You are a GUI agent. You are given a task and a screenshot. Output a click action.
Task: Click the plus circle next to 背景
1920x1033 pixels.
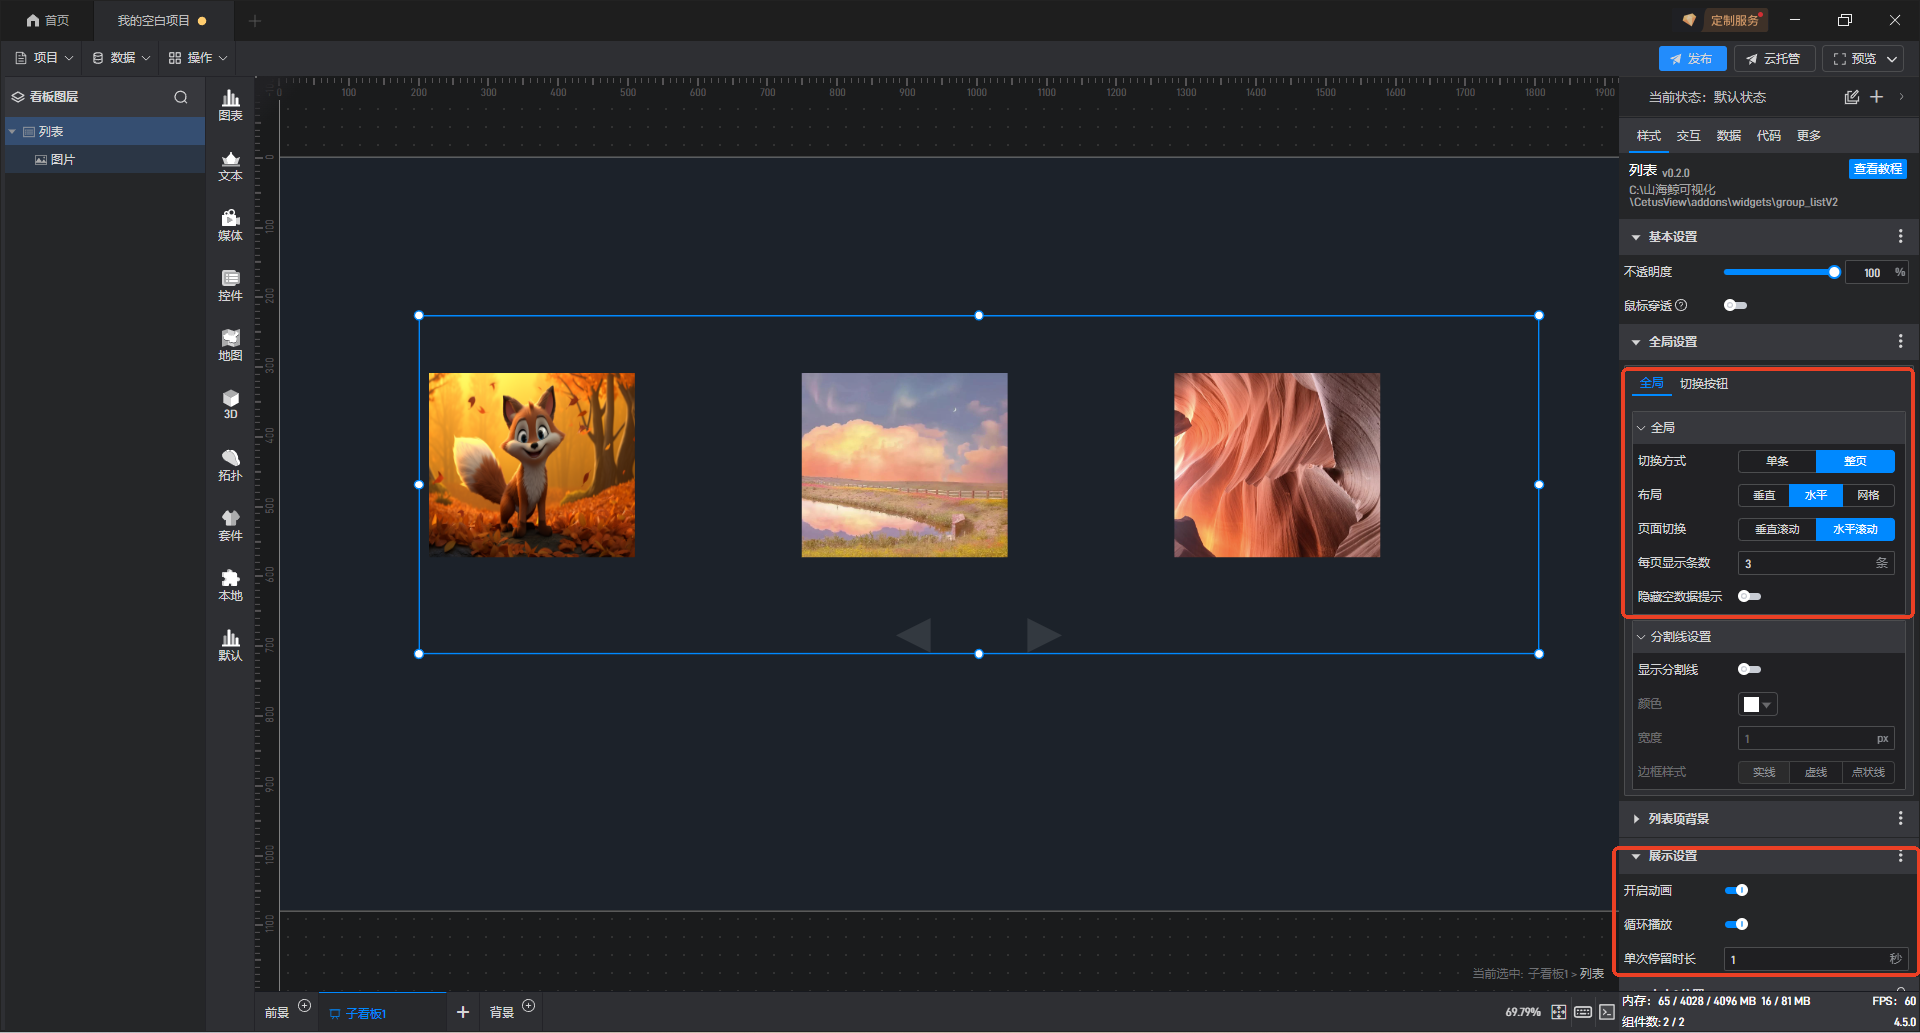(529, 1006)
